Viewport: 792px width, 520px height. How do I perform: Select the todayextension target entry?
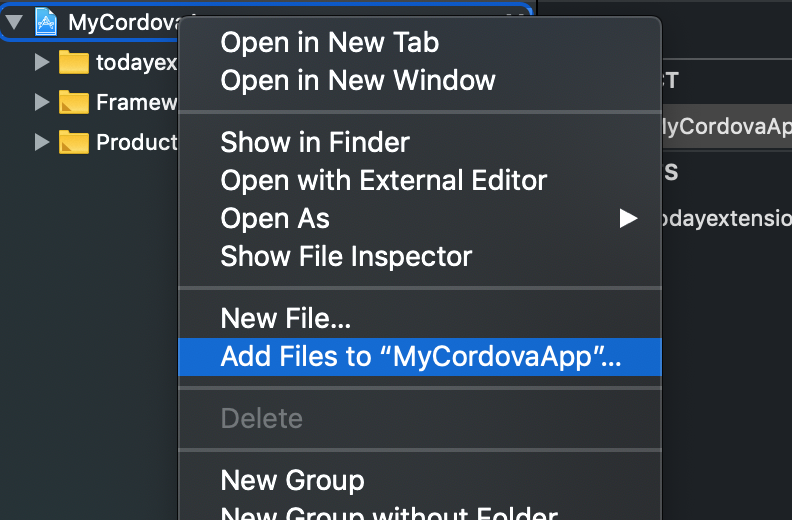coord(726,218)
